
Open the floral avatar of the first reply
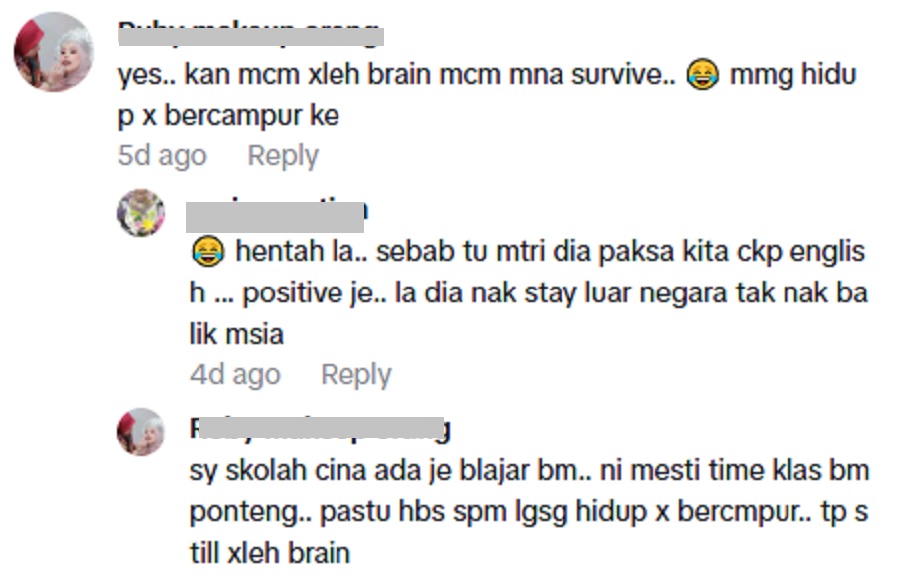tap(141, 213)
